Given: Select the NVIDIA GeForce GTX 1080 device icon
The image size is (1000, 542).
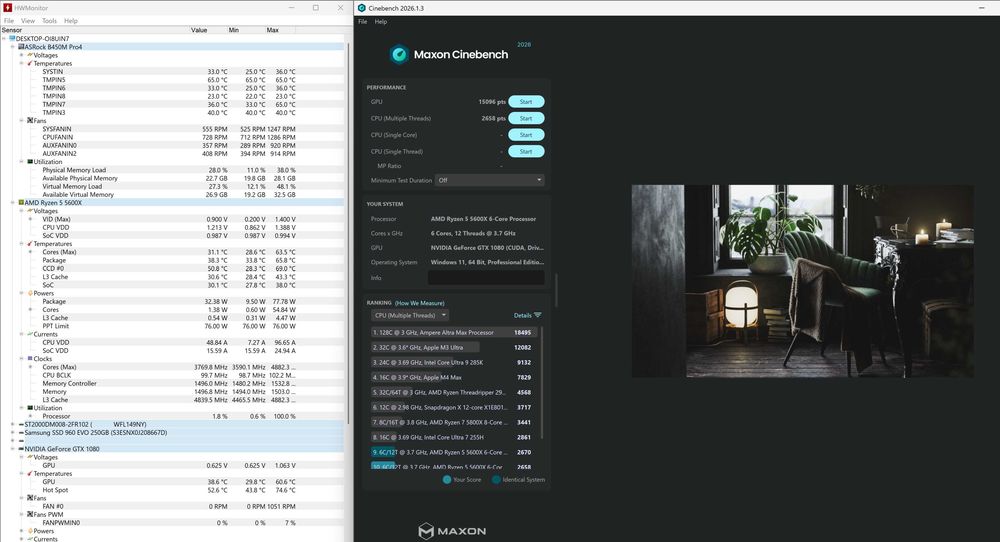Looking at the screenshot, I should click(21, 449).
